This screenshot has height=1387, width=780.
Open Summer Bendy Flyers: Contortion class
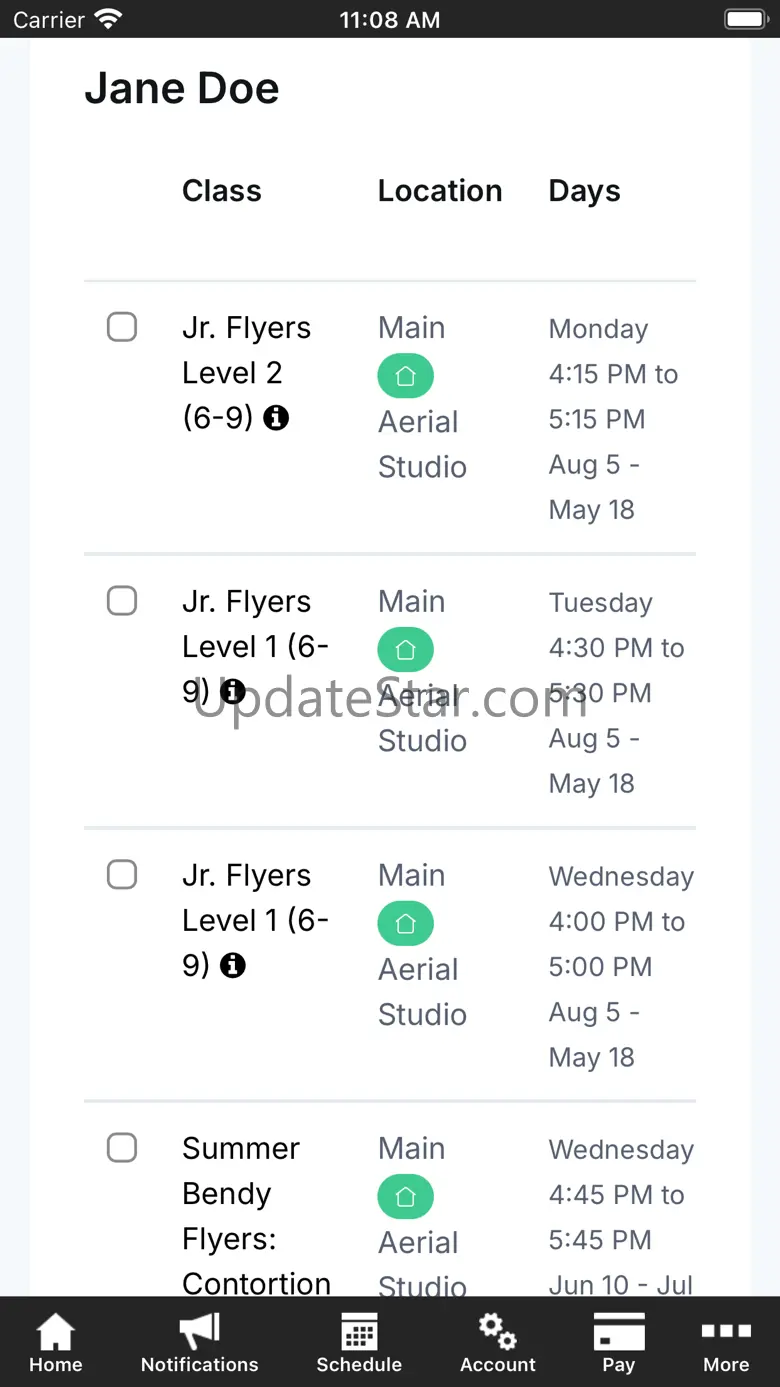(x=256, y=1215)
